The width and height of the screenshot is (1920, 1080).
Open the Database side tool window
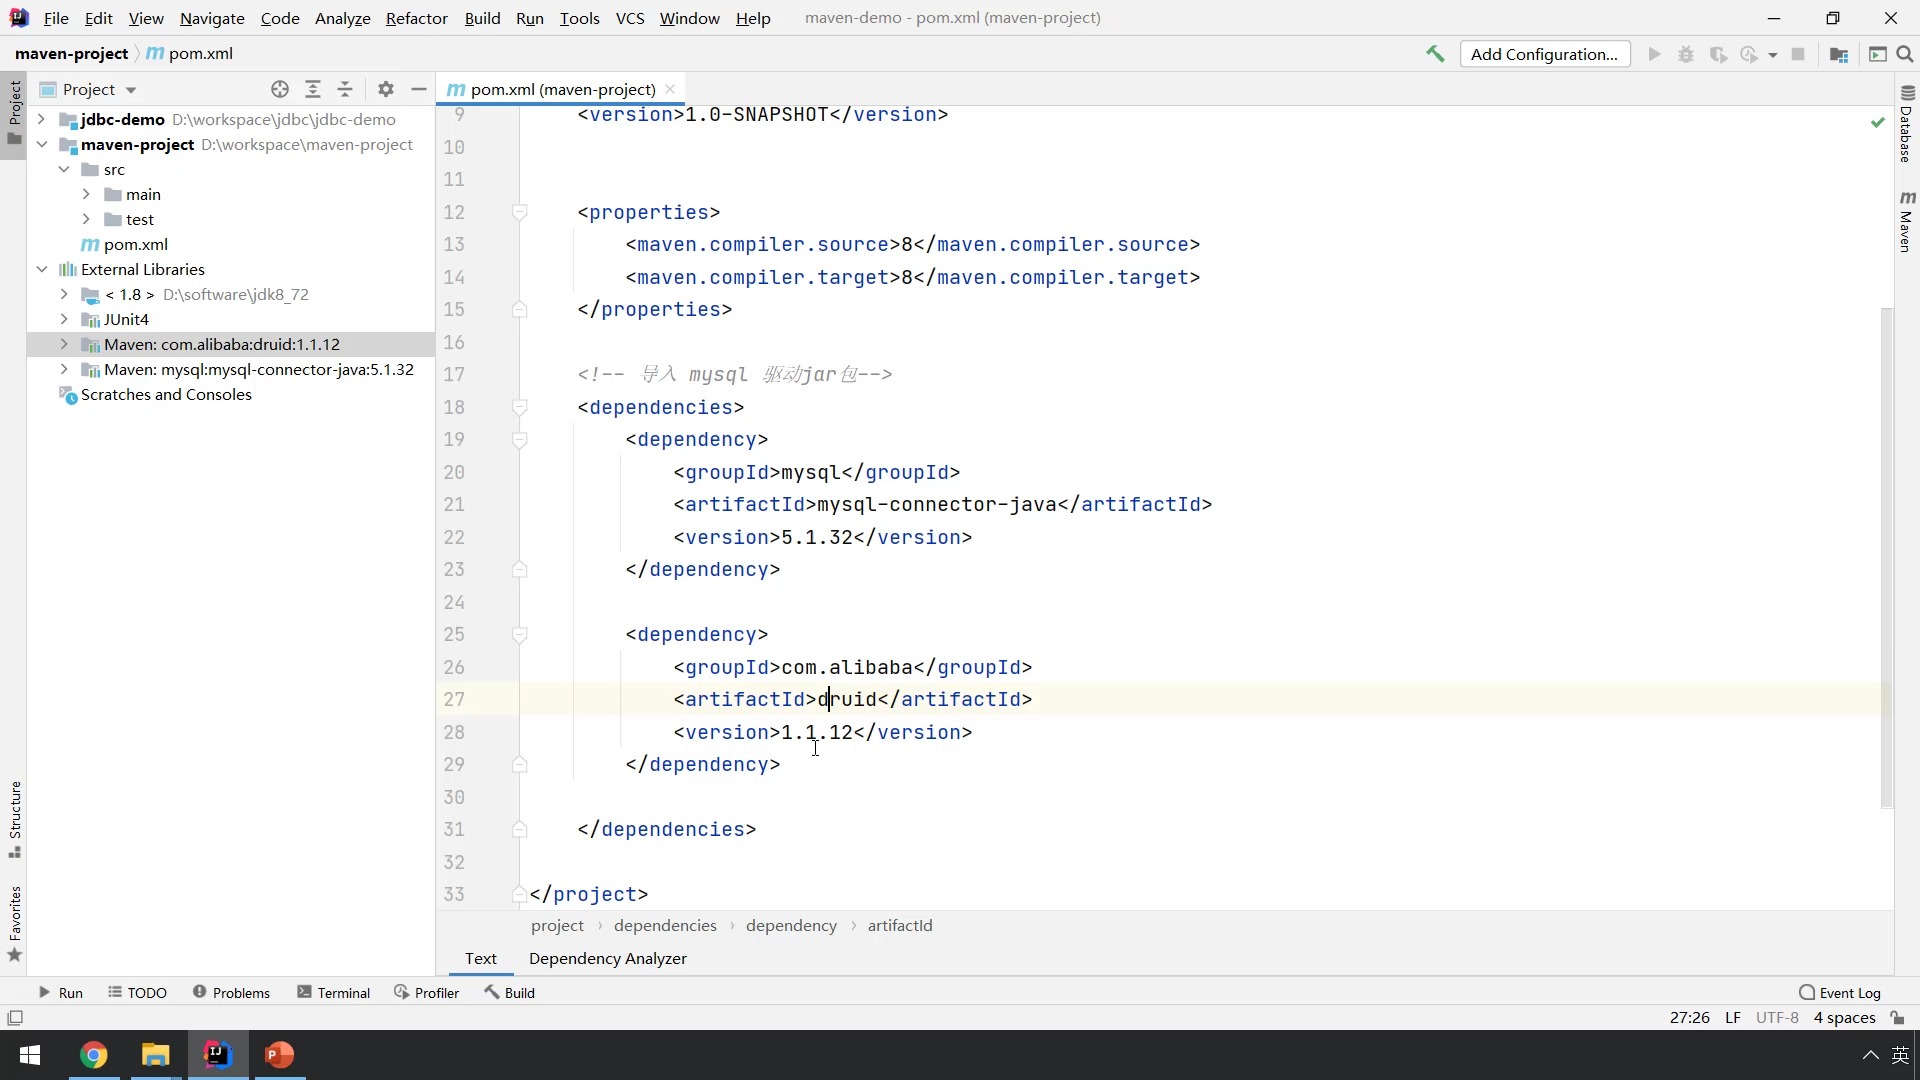click(x=1906, y=124)
